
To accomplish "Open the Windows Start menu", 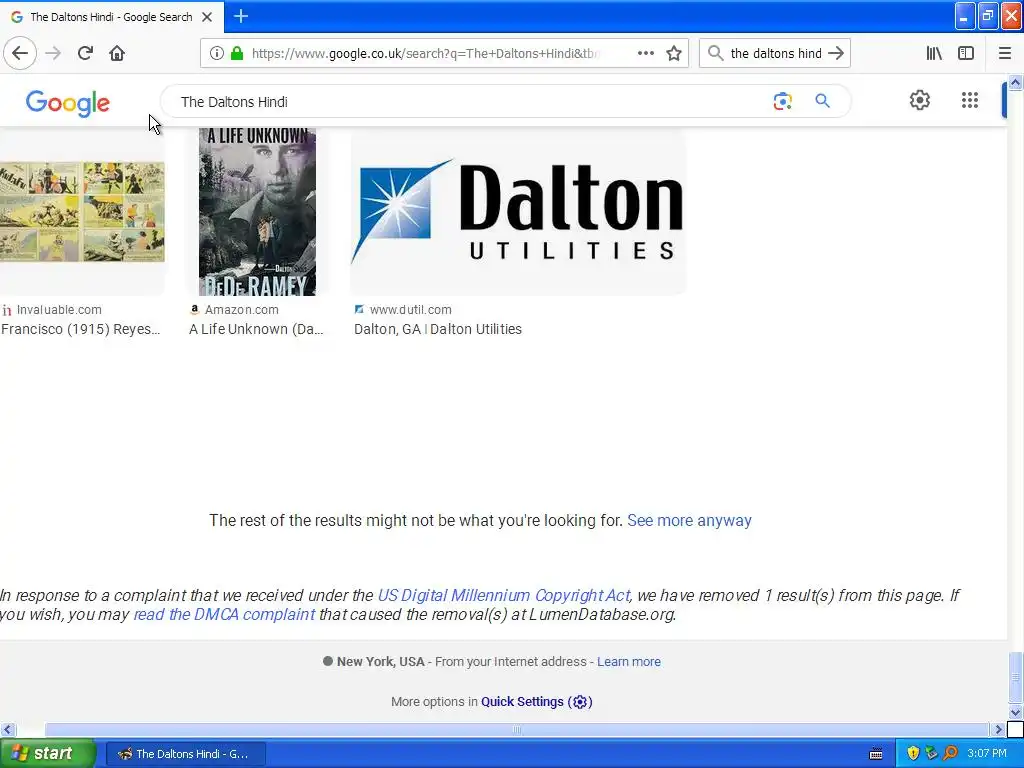I will click(47, 754).
